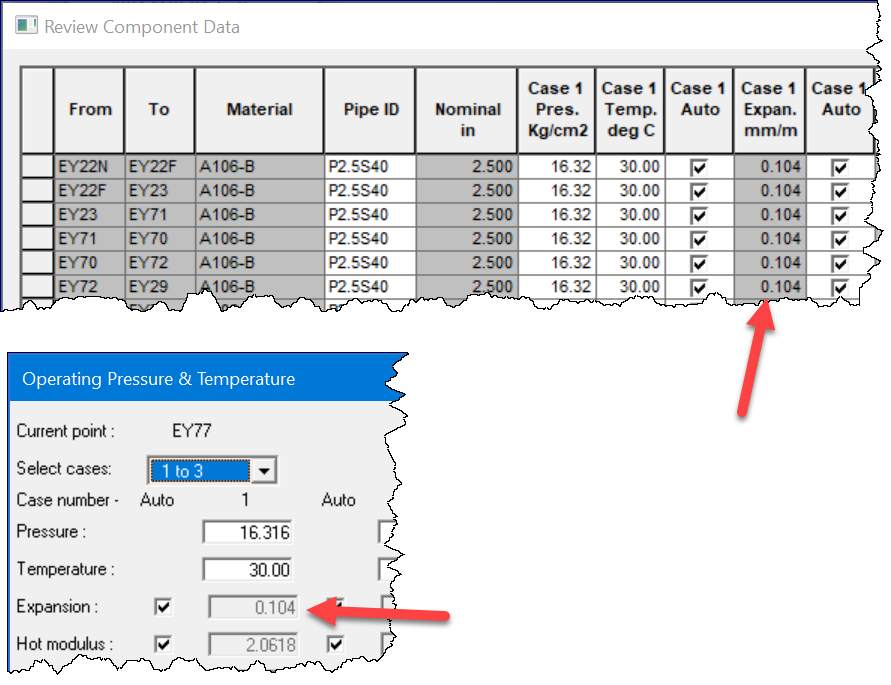The image size is (891, 685).
Task: Select the To cell EY22F in first row
Action: coord(159,166)
